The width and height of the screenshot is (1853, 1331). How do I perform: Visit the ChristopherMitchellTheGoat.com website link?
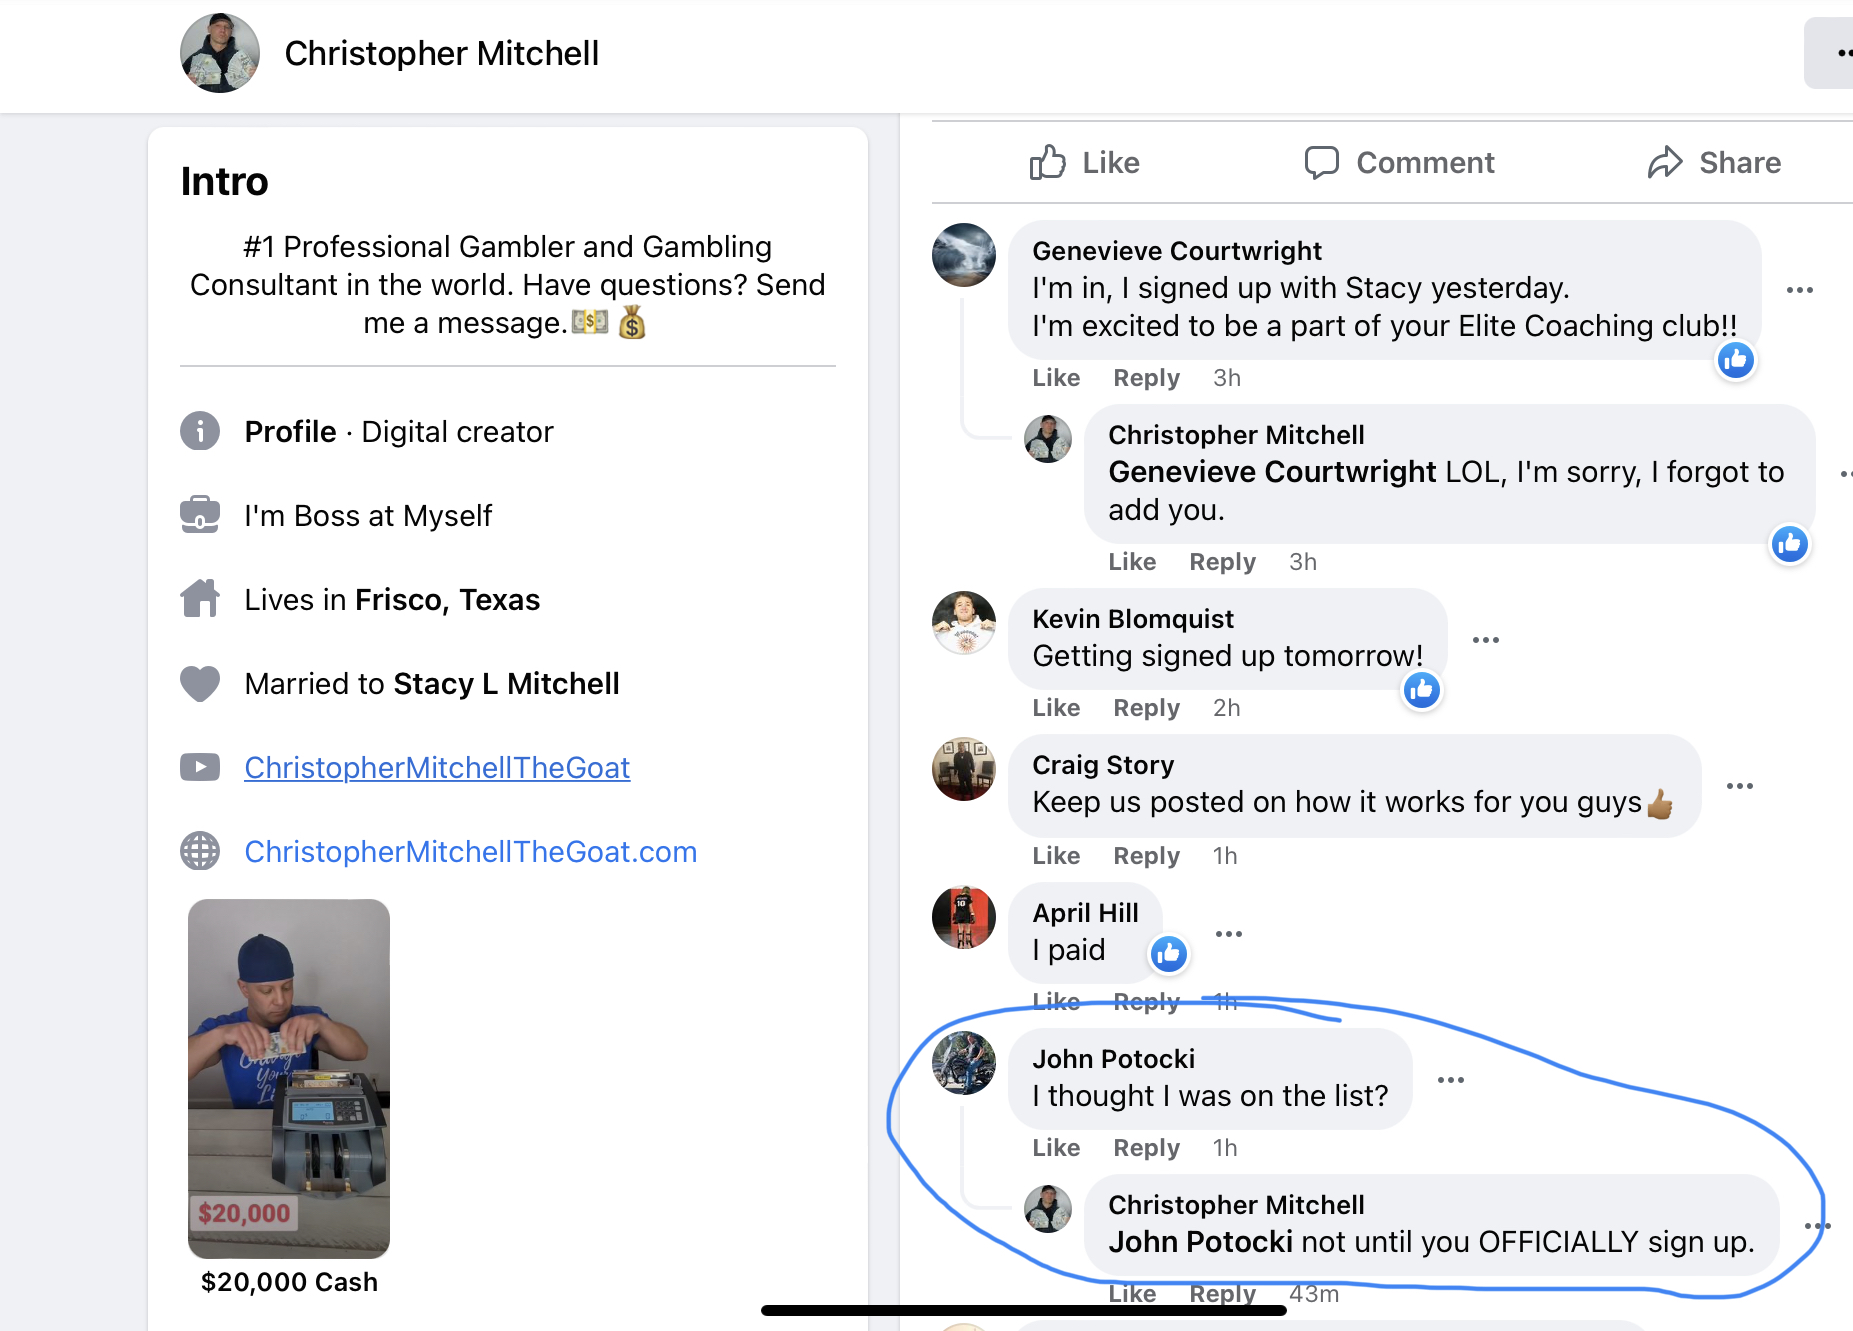tap(471, 852)
